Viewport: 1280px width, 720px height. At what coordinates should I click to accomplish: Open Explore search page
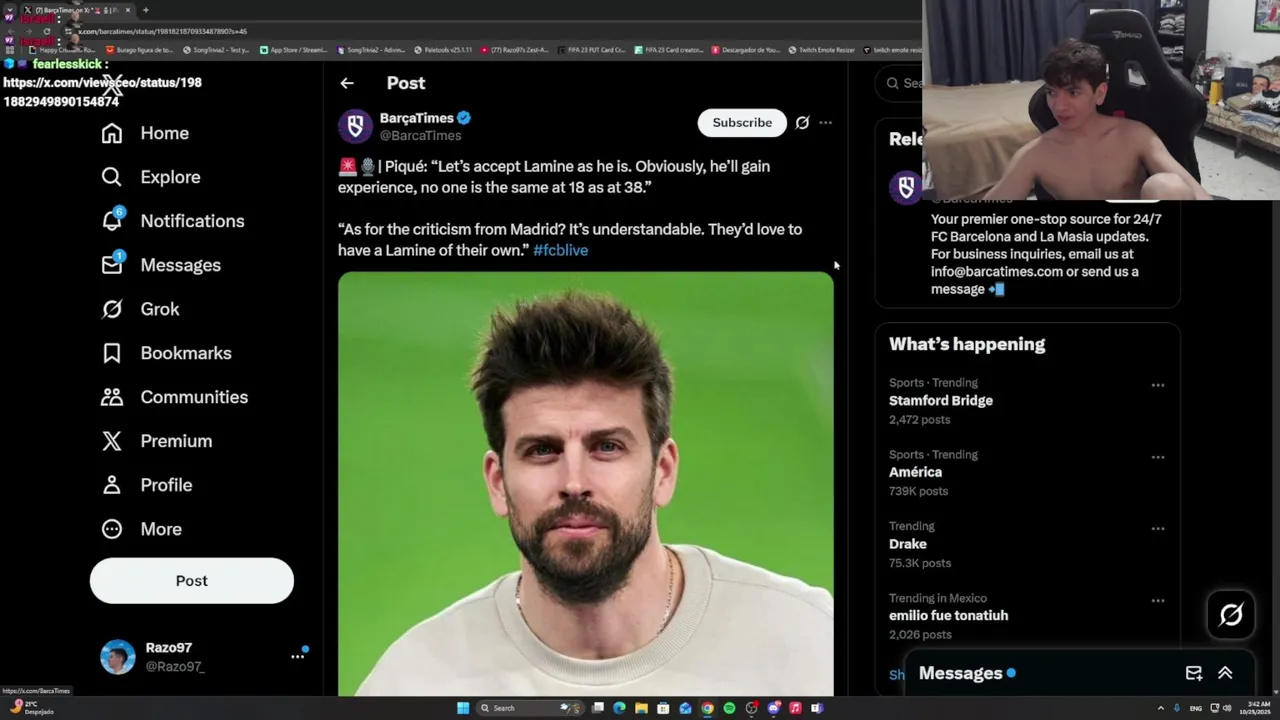[x=151, y=177]
